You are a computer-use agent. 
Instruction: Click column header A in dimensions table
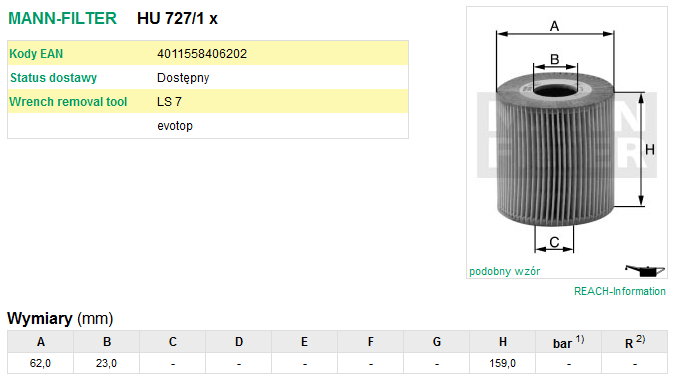tap(41, 342)
